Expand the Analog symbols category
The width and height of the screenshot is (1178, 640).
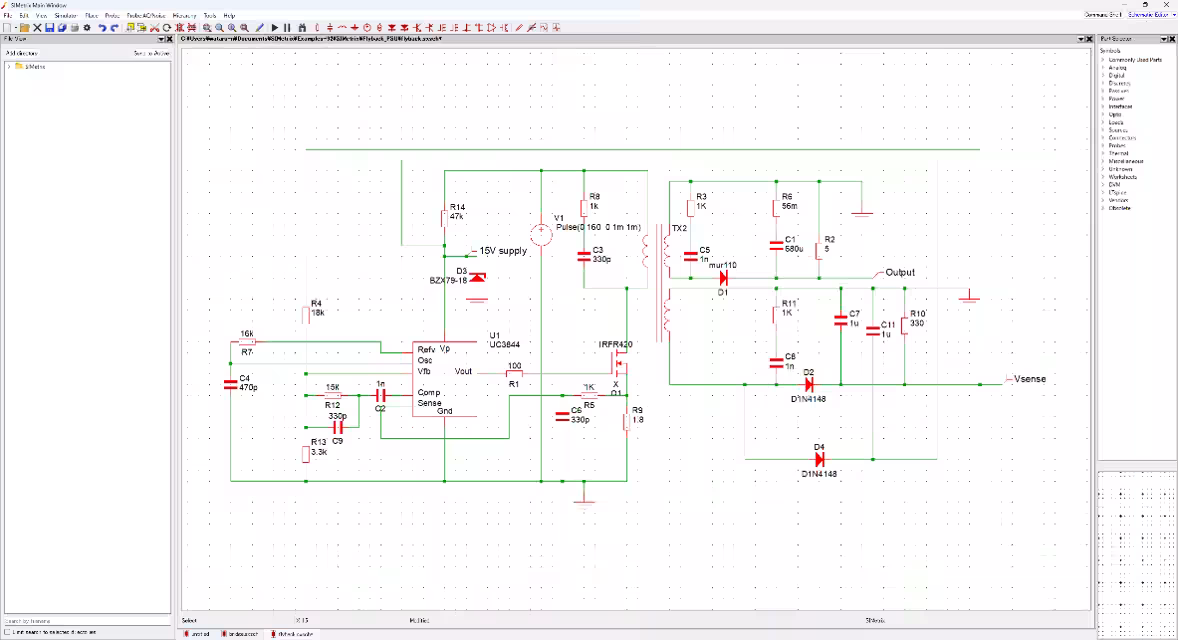point(1104,68)
